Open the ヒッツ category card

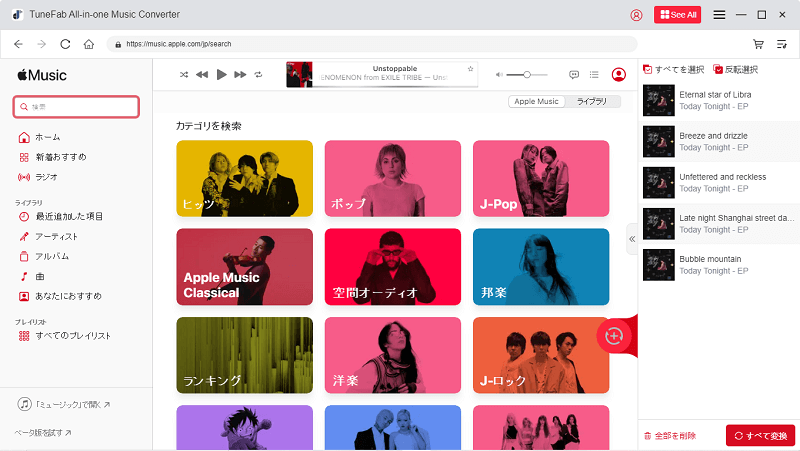click(244, 179)
